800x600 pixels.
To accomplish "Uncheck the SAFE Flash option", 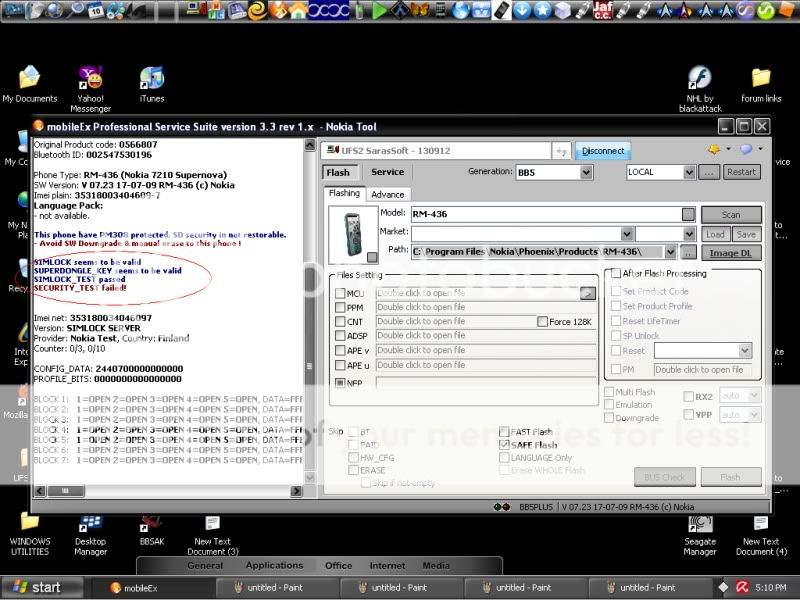I will (505, 445).
